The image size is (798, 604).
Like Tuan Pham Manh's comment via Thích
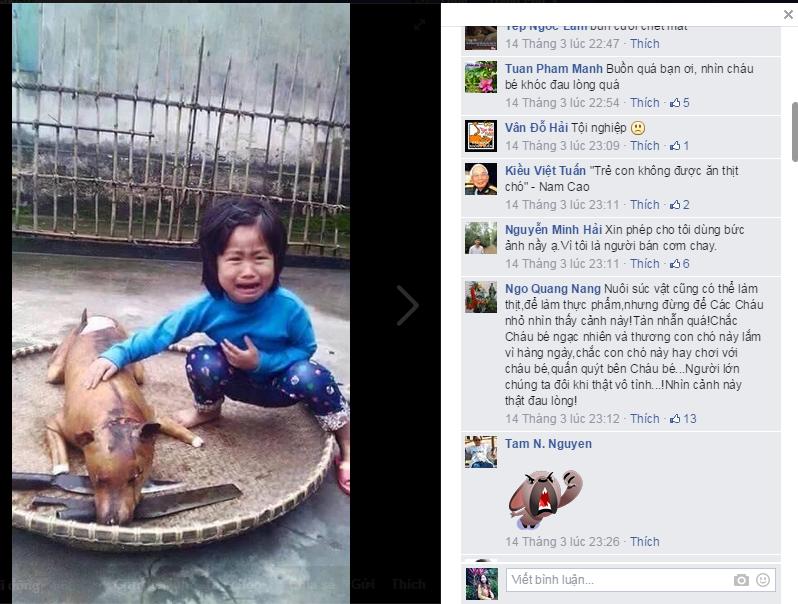point(644,103)
